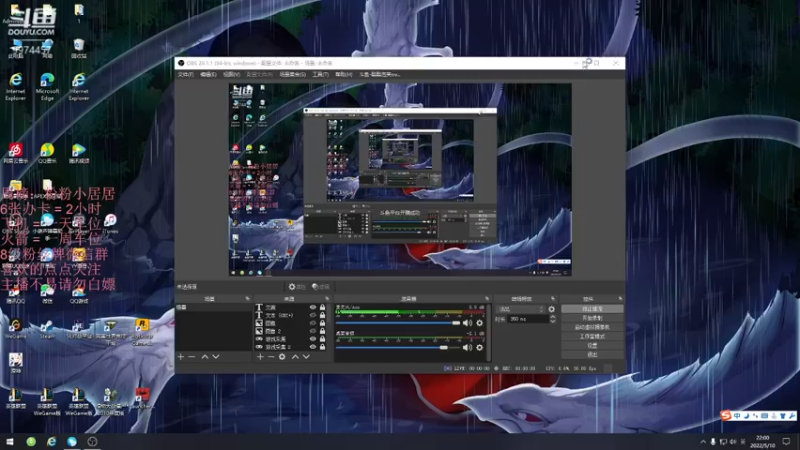Open the QQ音乐 desktop icon
The width and height of the screenshot is (800, 450).
(x=47, y=153)
